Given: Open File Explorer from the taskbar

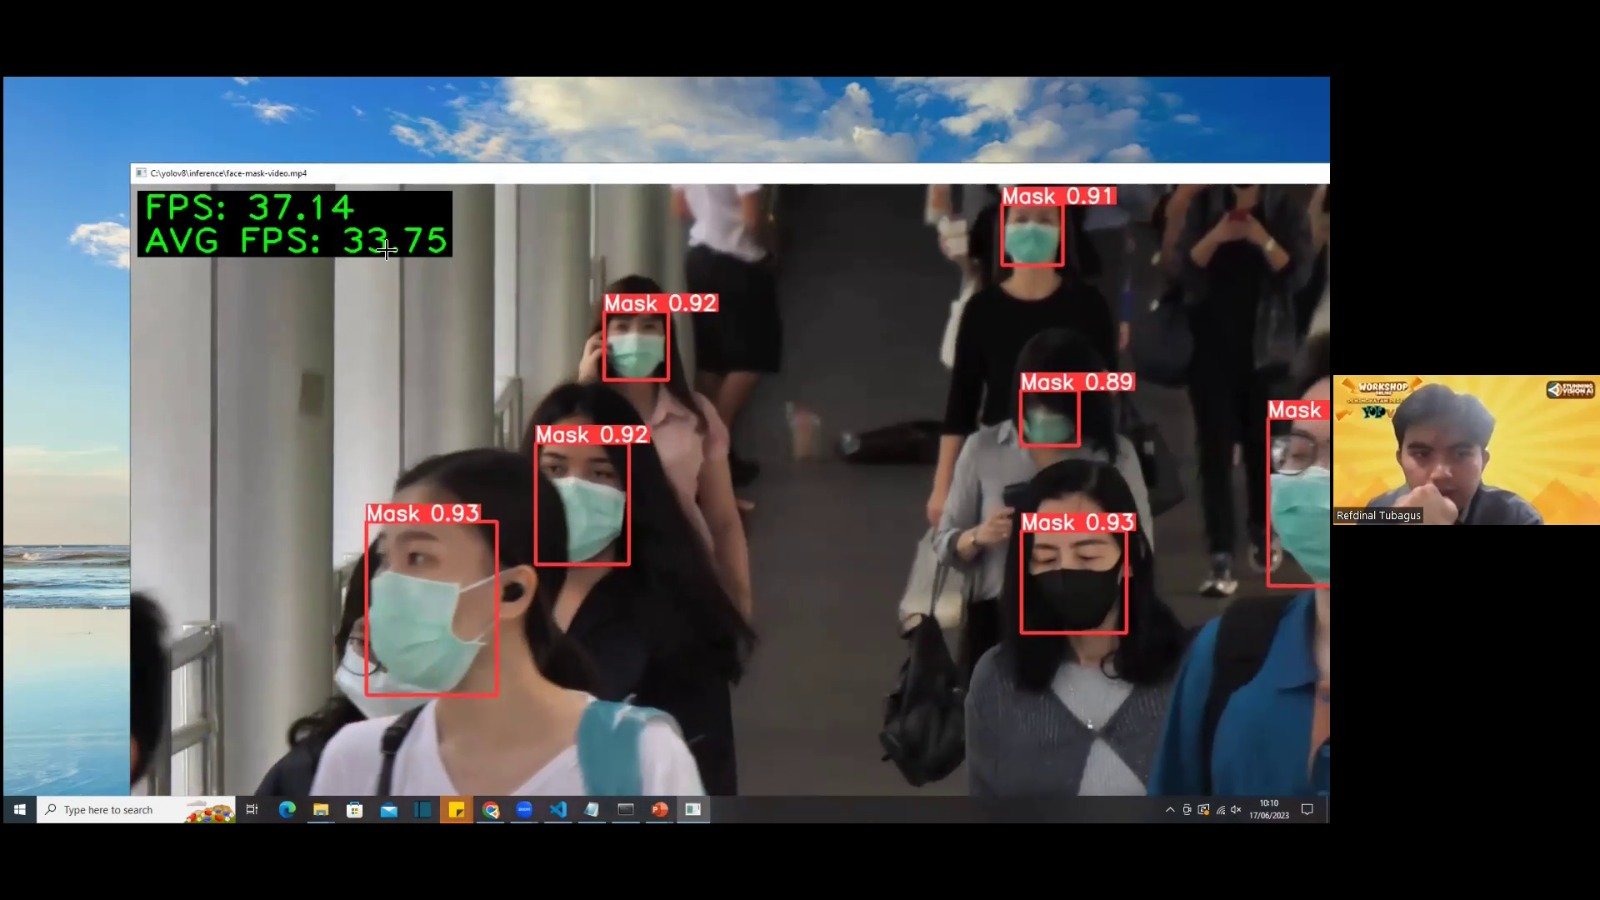Looking at the screenshot, I should [321, 810].
